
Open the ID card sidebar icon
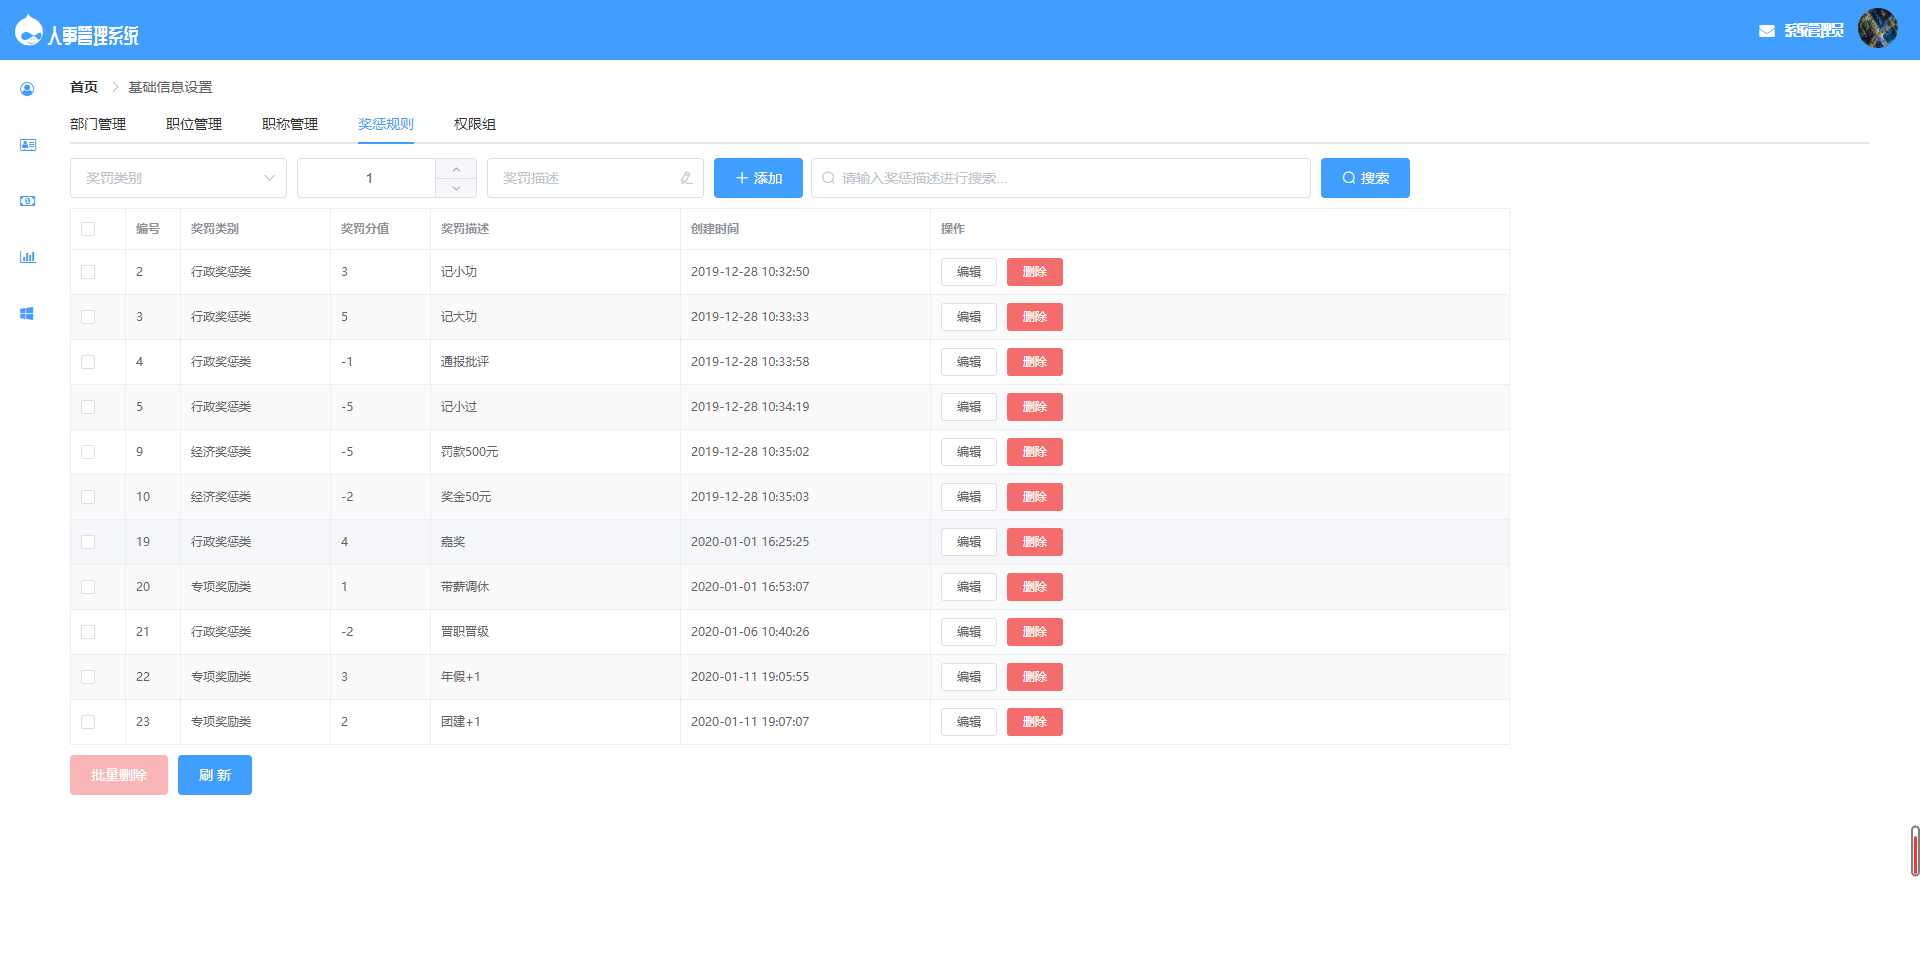point(27,145)
